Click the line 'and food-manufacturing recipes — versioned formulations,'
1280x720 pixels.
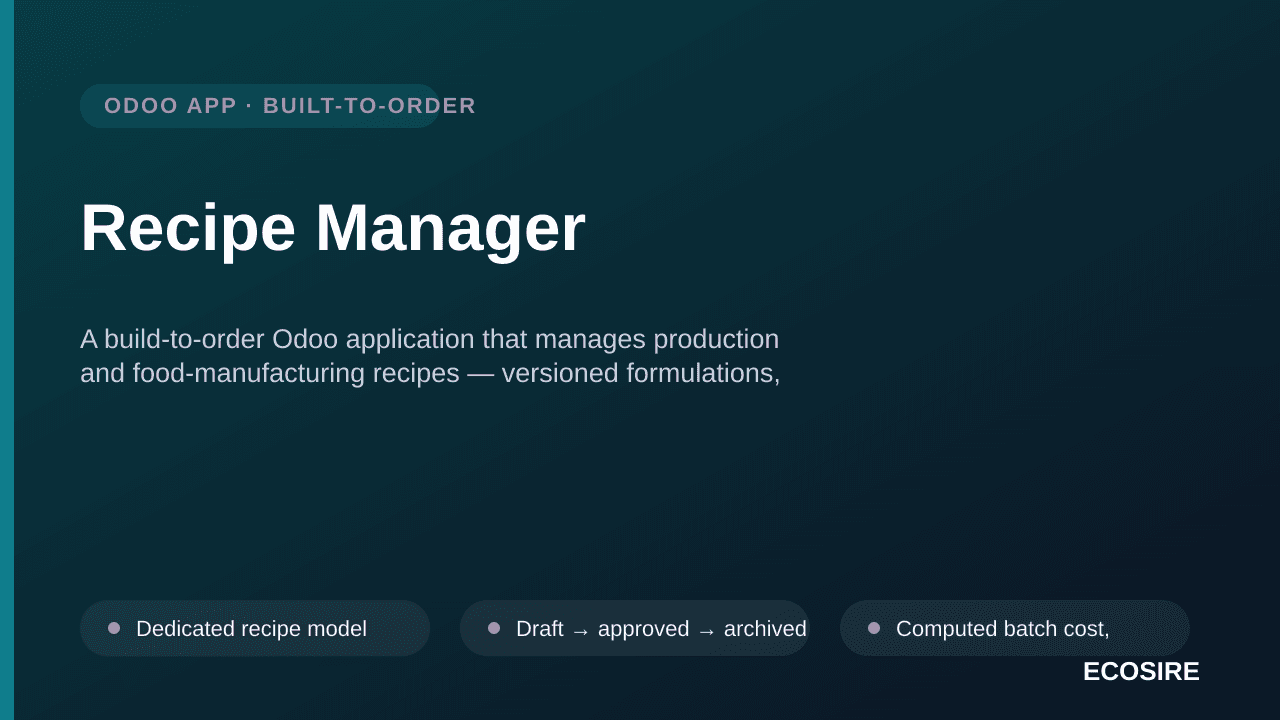pos(430,373)
